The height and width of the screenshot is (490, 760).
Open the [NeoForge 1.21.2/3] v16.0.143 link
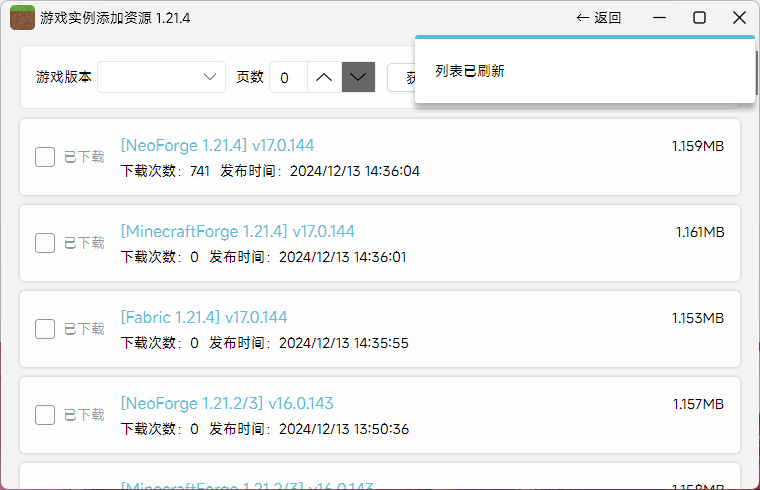tap(227, 404)
